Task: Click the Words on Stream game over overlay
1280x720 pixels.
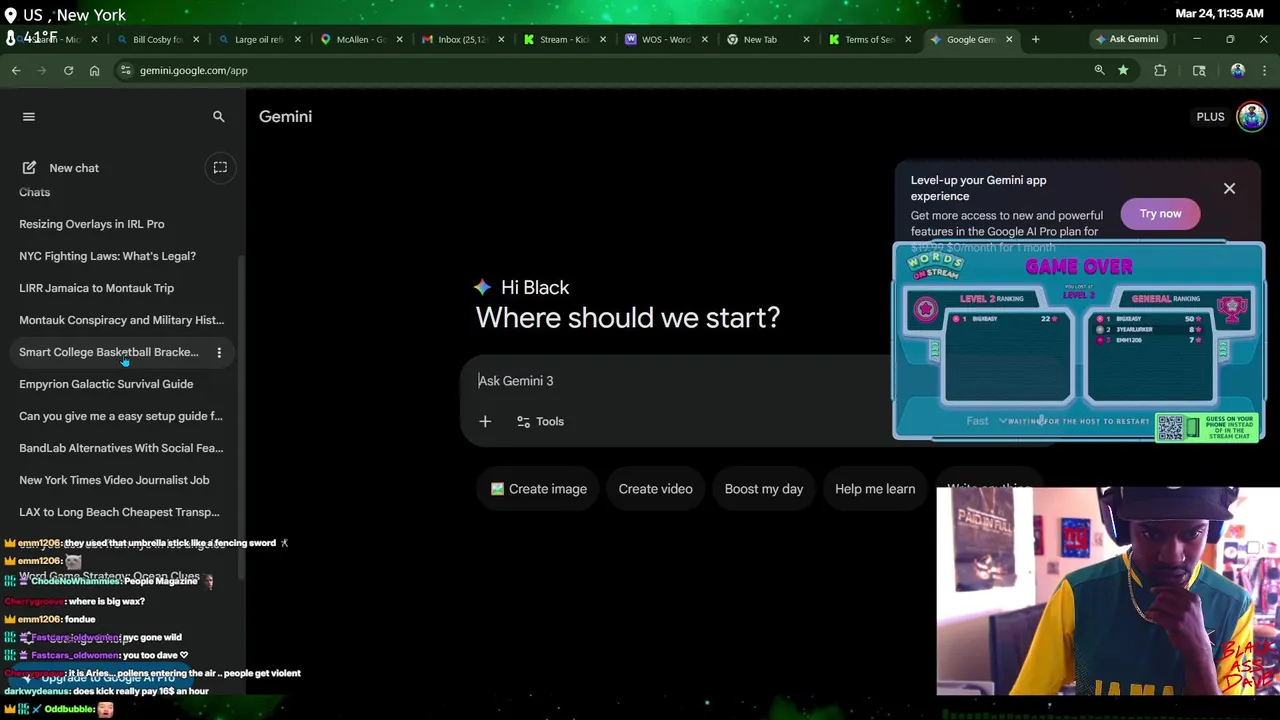Action: [1079, 341]
